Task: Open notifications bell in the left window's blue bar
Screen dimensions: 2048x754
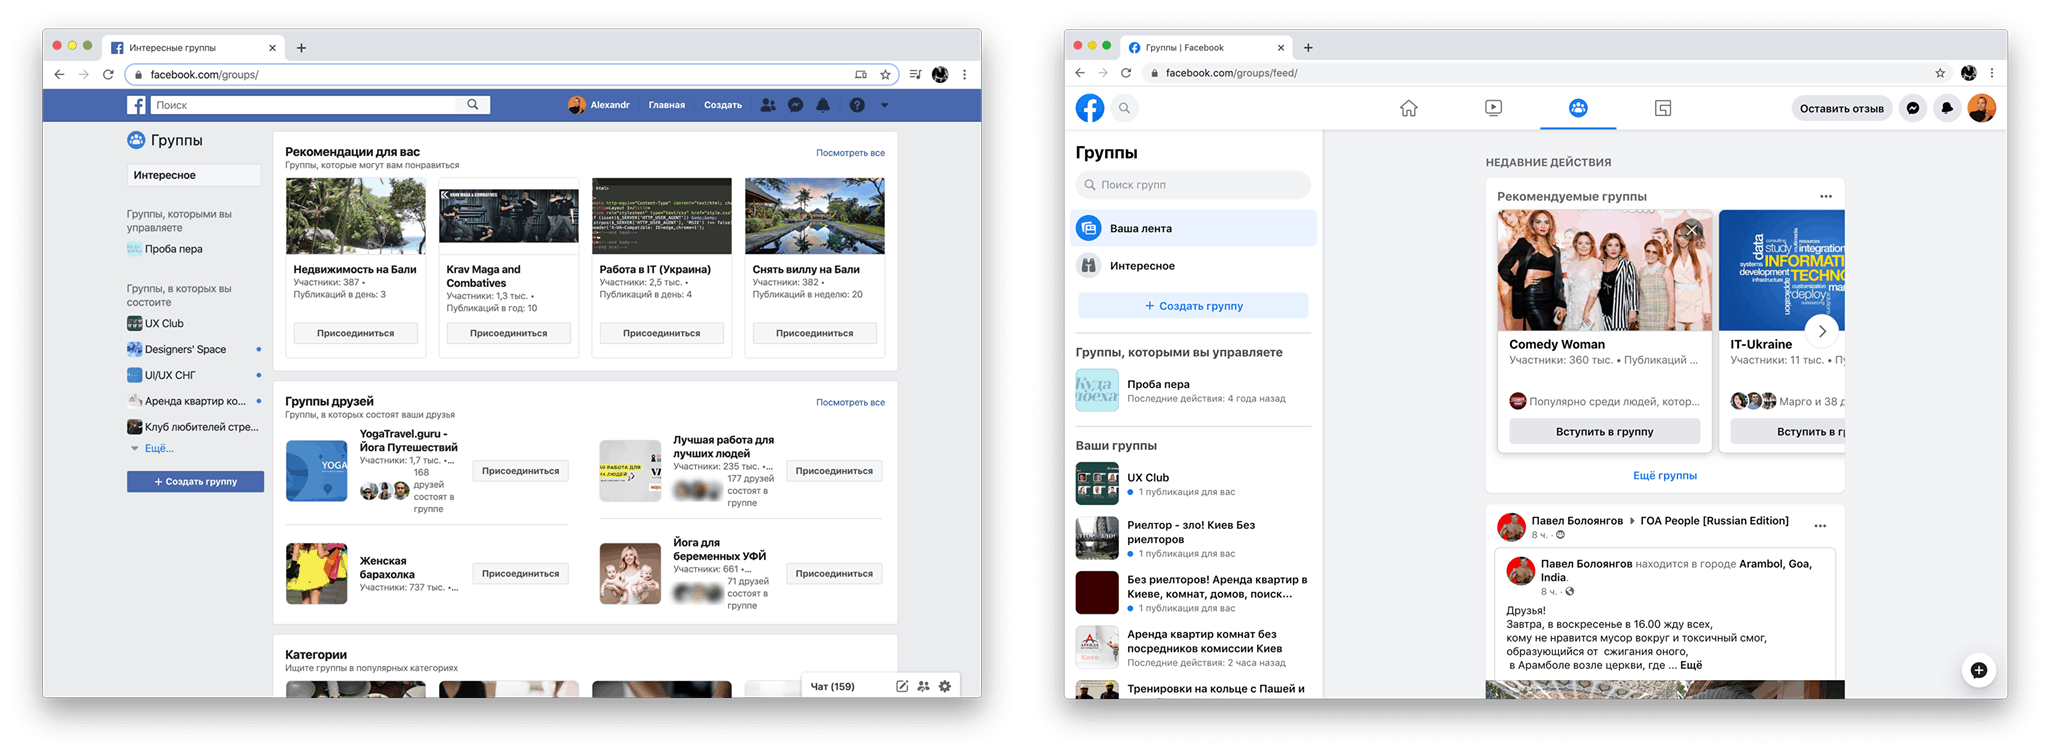Action: pyautogui.click(x=823, y=105)
